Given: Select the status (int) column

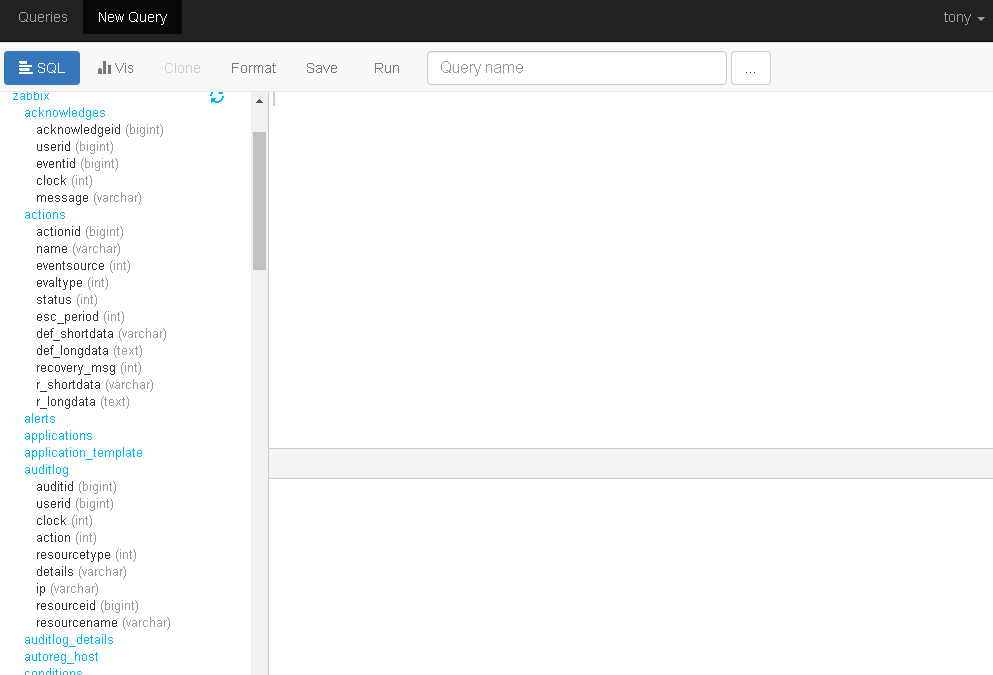Looking at the screenshot, I should (x=66, y=300).
